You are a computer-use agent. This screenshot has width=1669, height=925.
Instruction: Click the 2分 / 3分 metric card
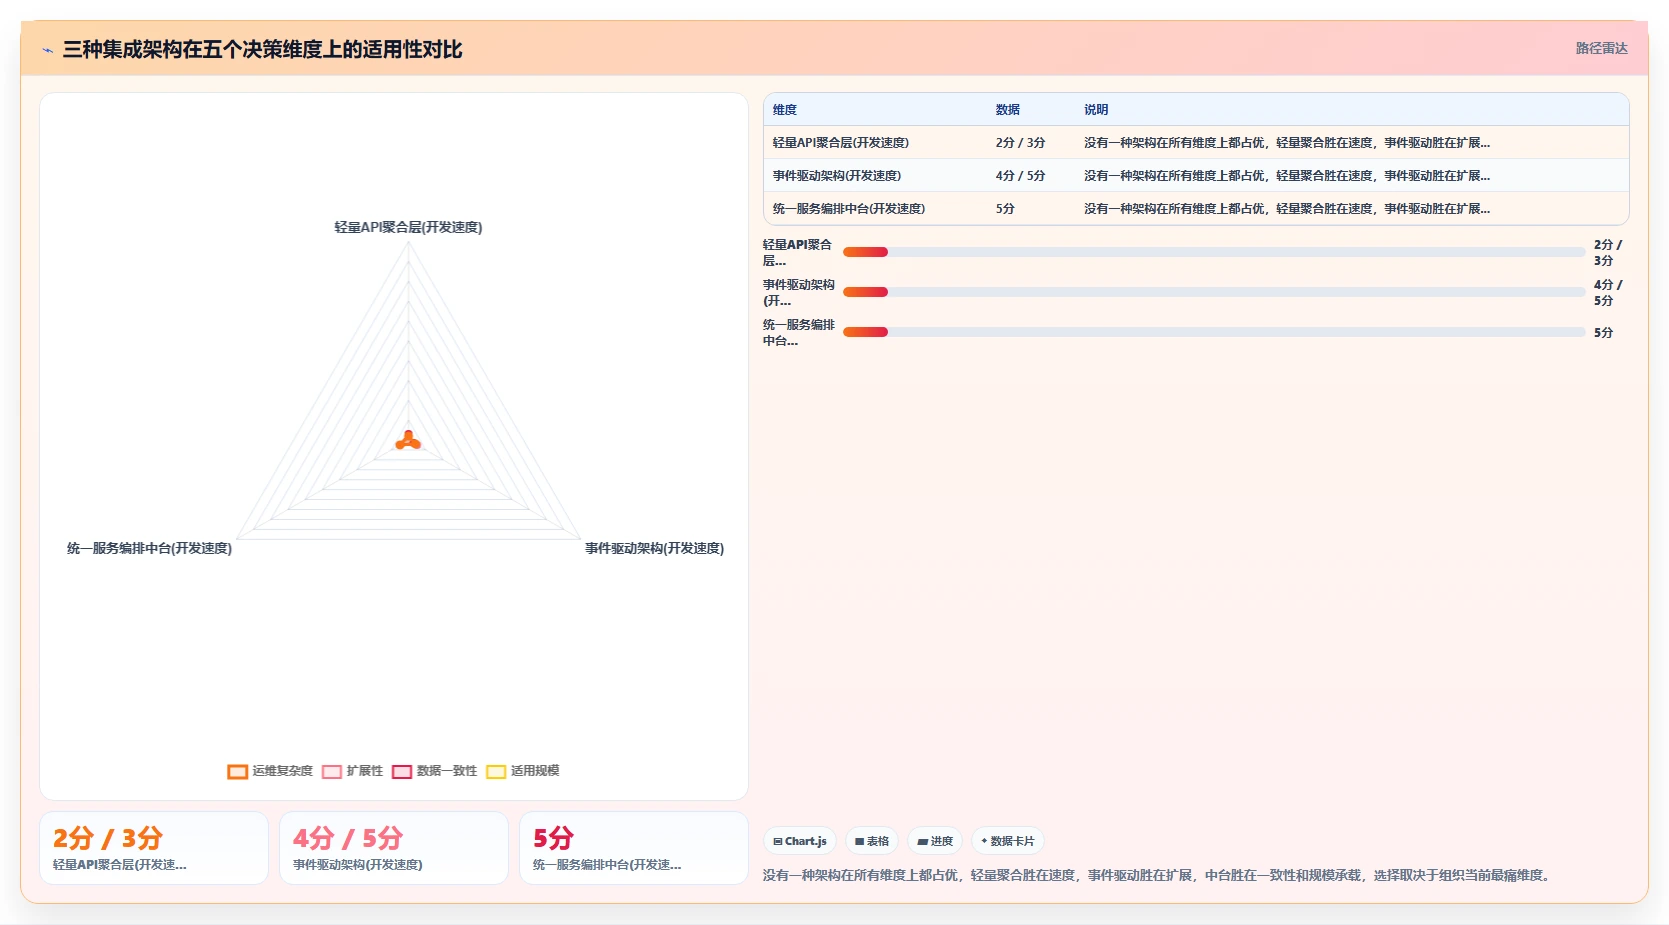tap(154, 848)
